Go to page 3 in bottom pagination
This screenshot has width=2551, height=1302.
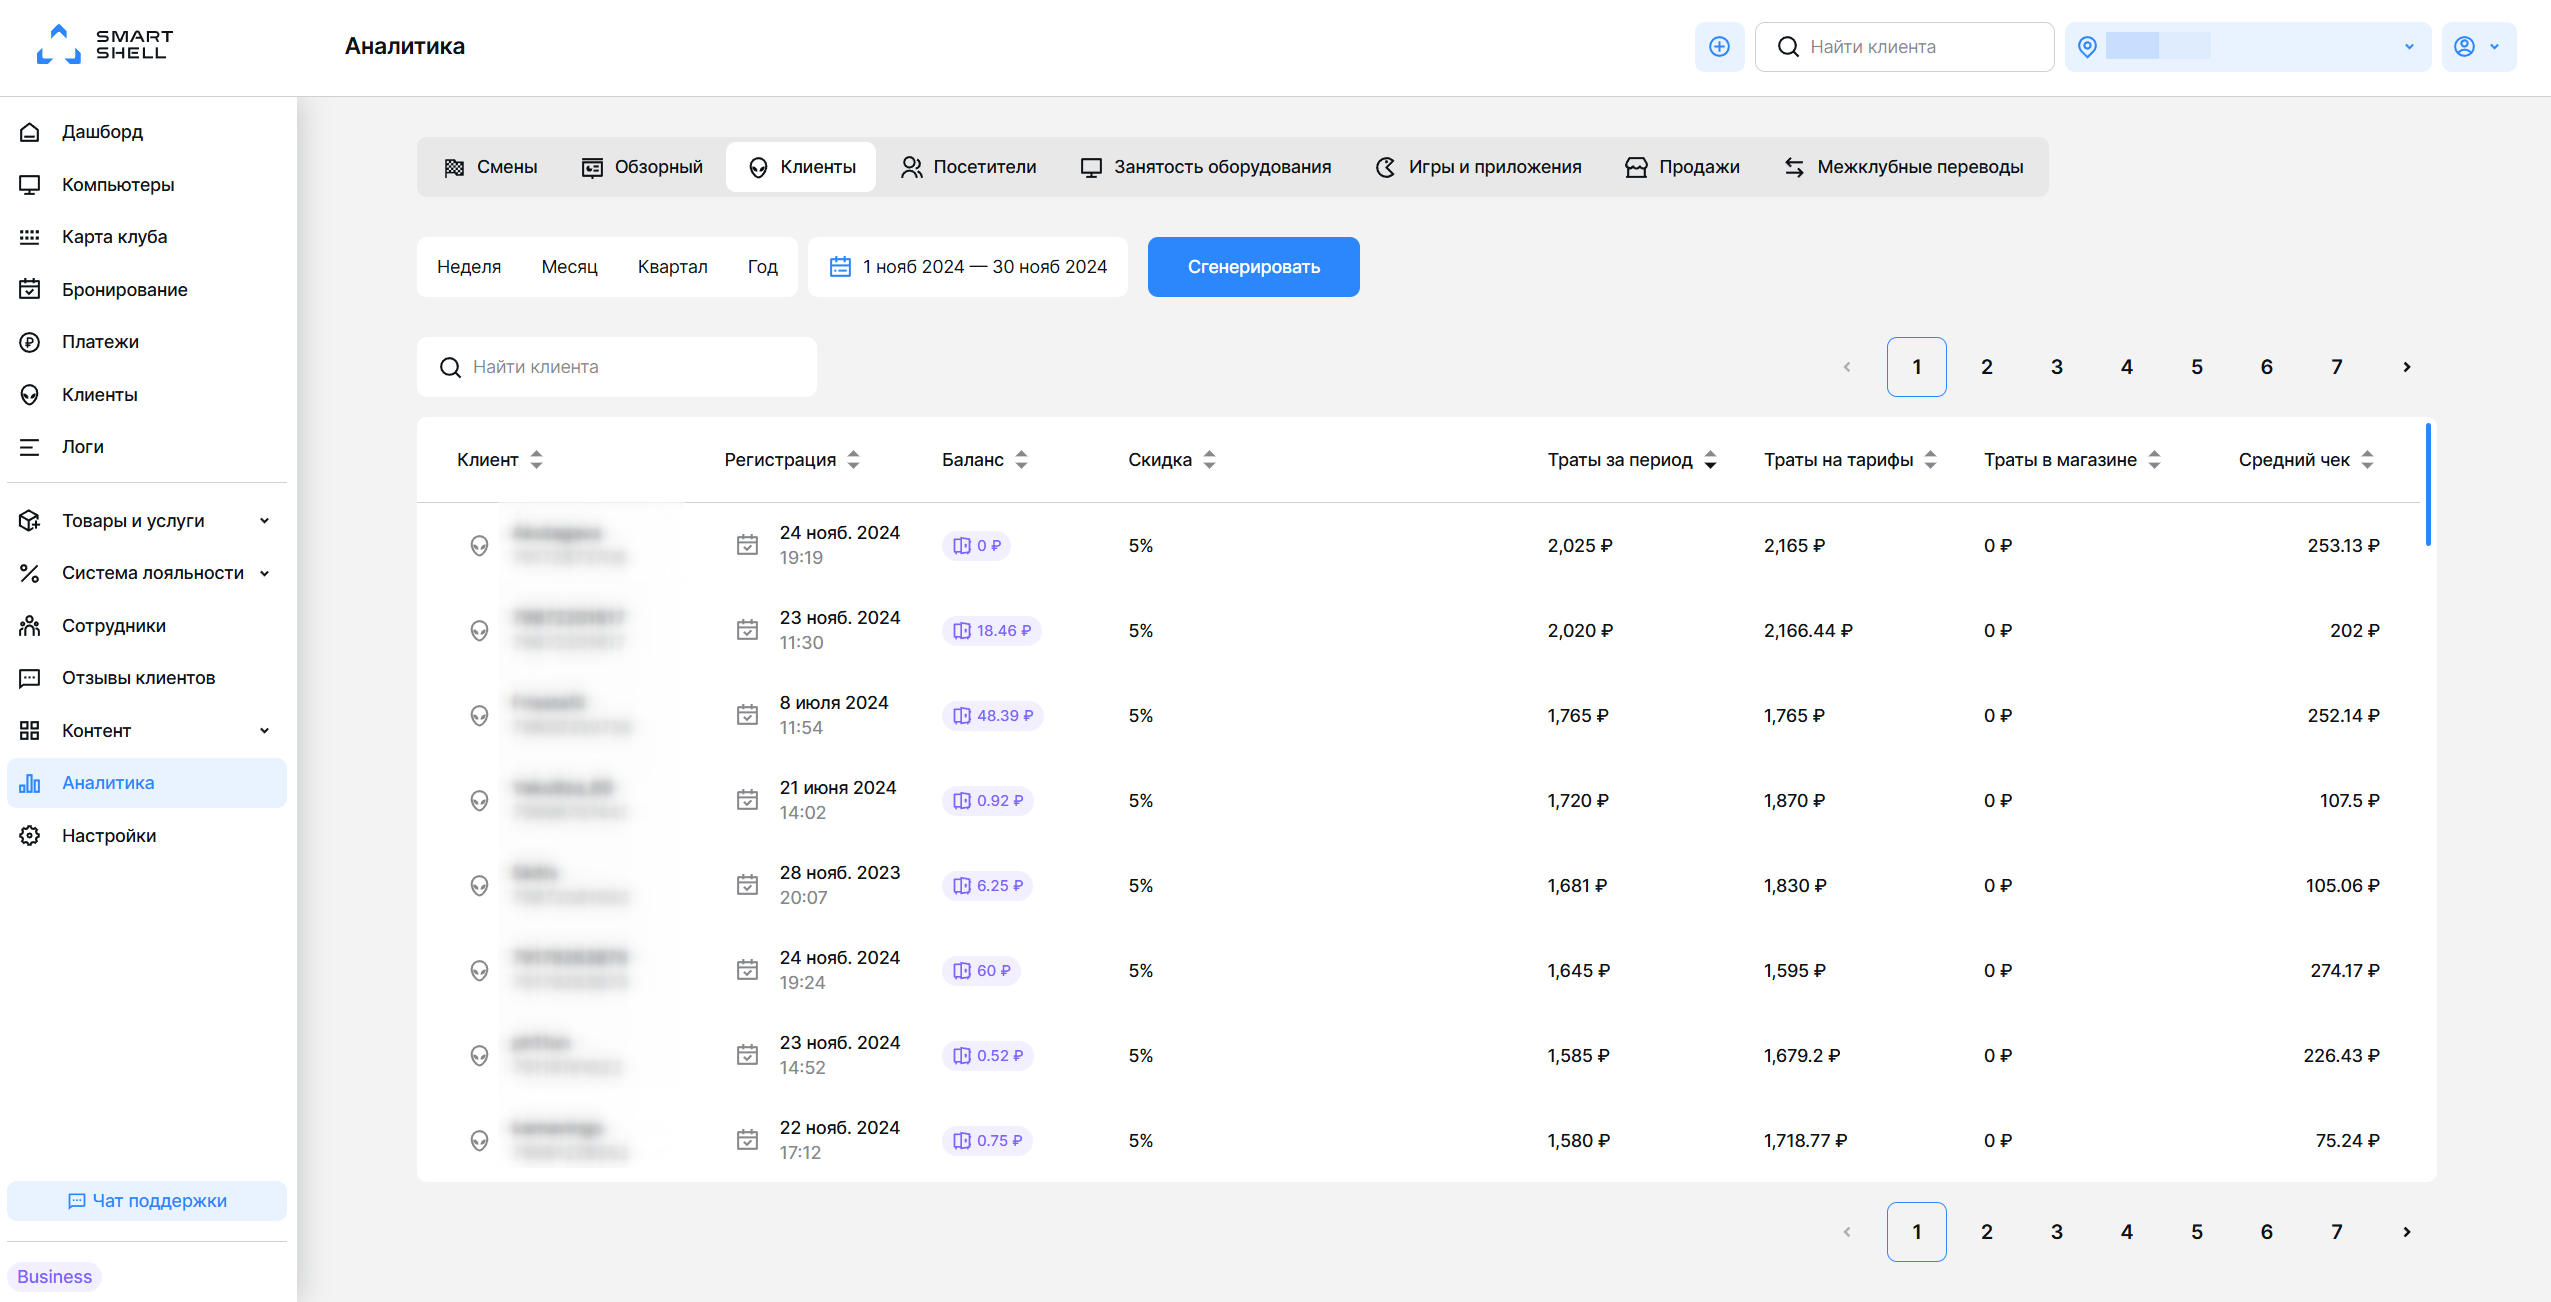[2057, 1232]
